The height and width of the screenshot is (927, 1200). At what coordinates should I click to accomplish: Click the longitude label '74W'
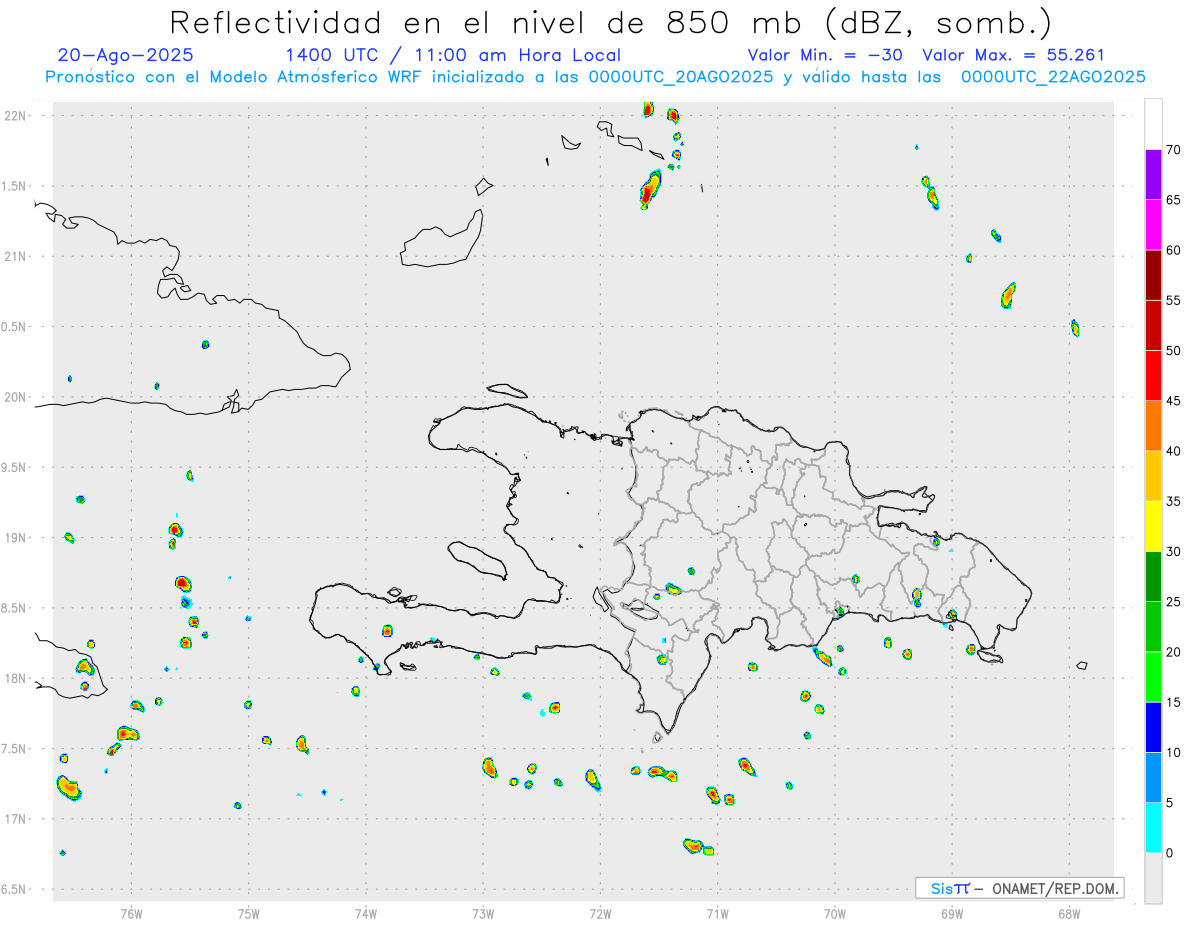(x=366, y=913)
